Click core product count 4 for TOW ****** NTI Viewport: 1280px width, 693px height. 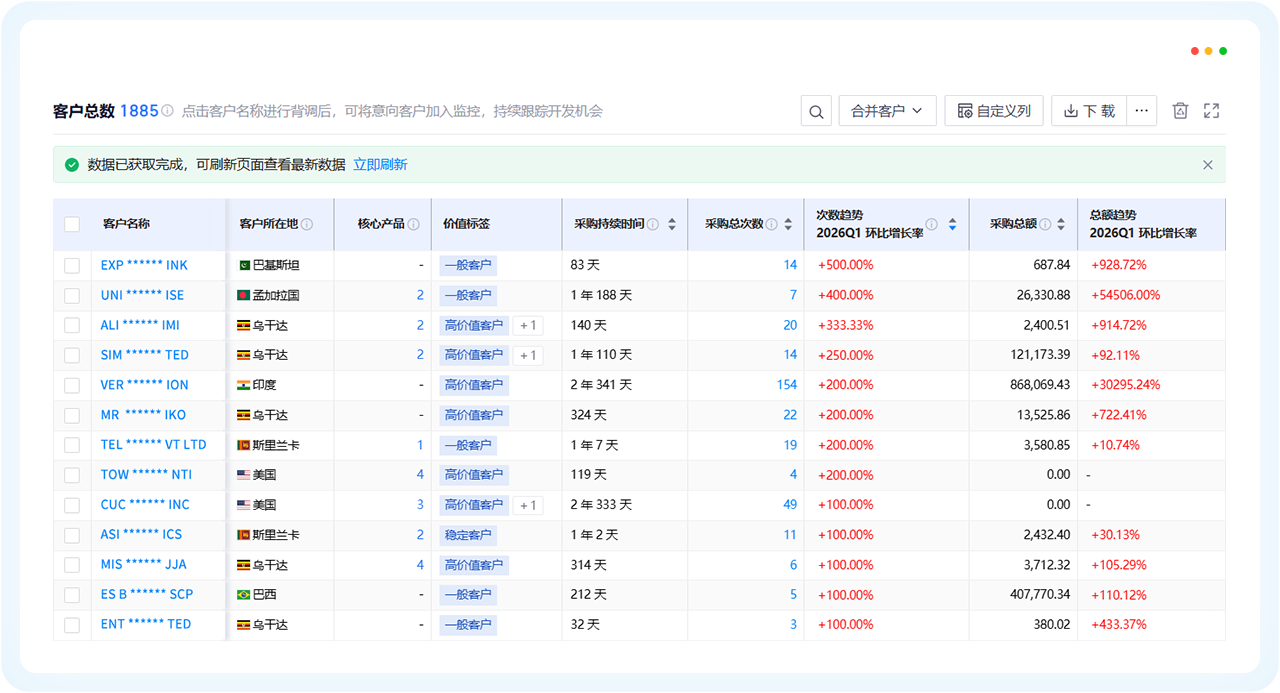[420, 475]
